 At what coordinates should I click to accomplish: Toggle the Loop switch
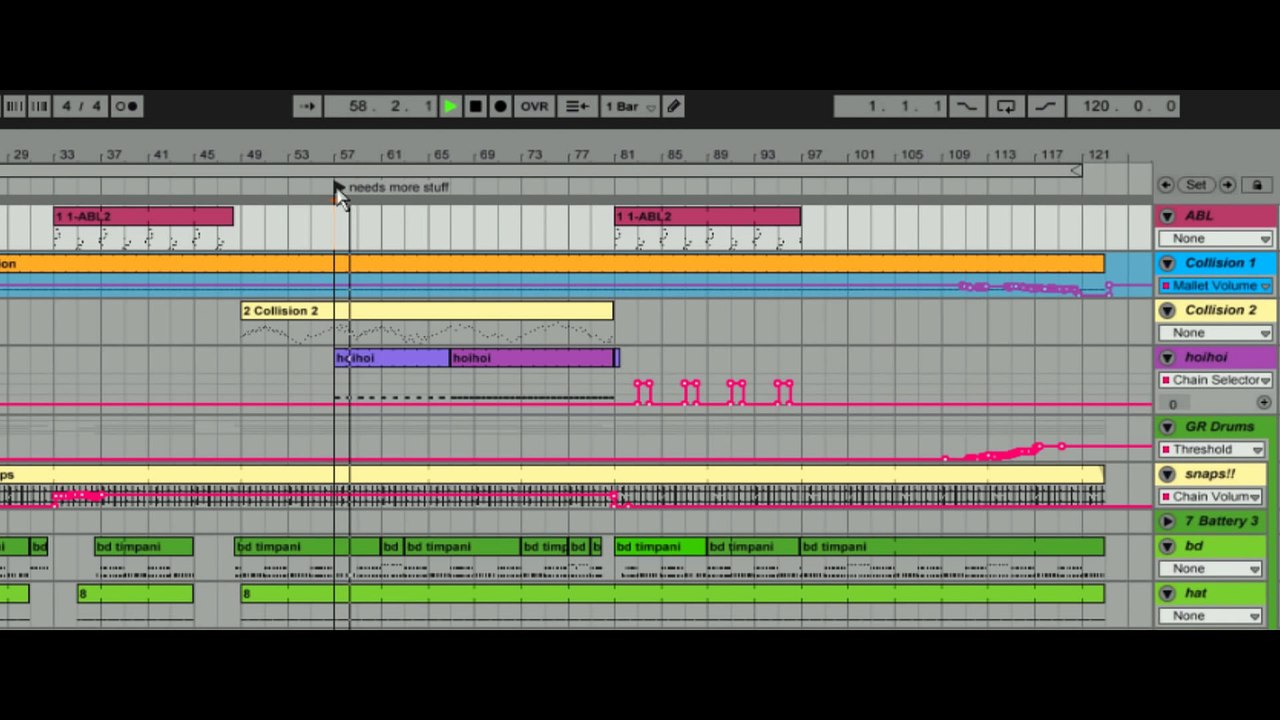(1006, 106)
